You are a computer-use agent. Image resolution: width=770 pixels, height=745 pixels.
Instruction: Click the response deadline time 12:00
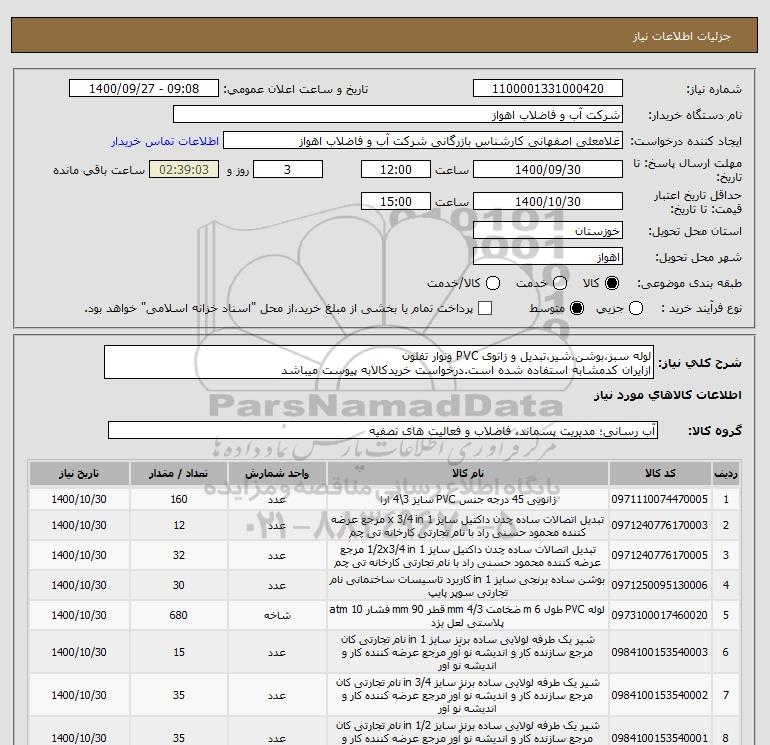point(396,169)
